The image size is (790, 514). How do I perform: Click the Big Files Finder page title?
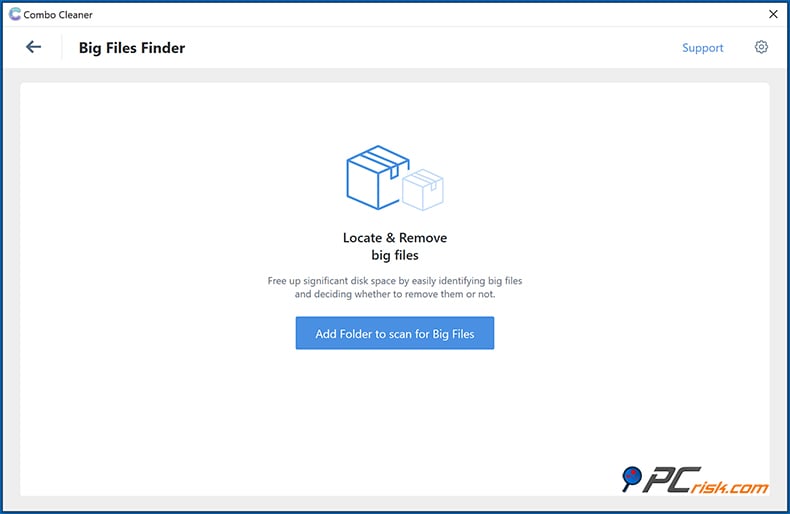tap(132, 48)
